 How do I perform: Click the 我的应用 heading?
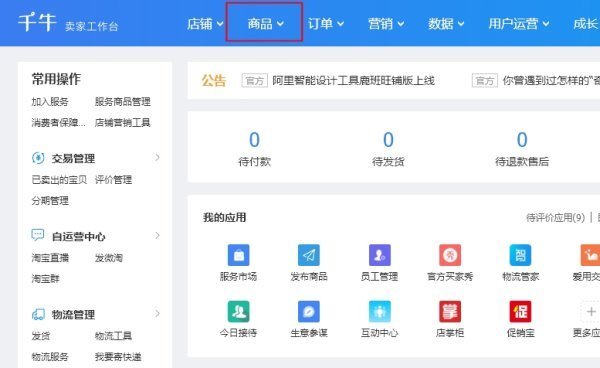225,217
